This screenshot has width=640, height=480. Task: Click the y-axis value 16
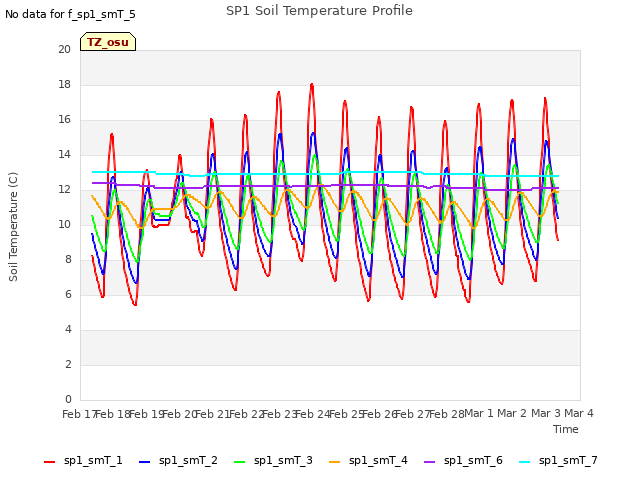click(x=64, y=120)
